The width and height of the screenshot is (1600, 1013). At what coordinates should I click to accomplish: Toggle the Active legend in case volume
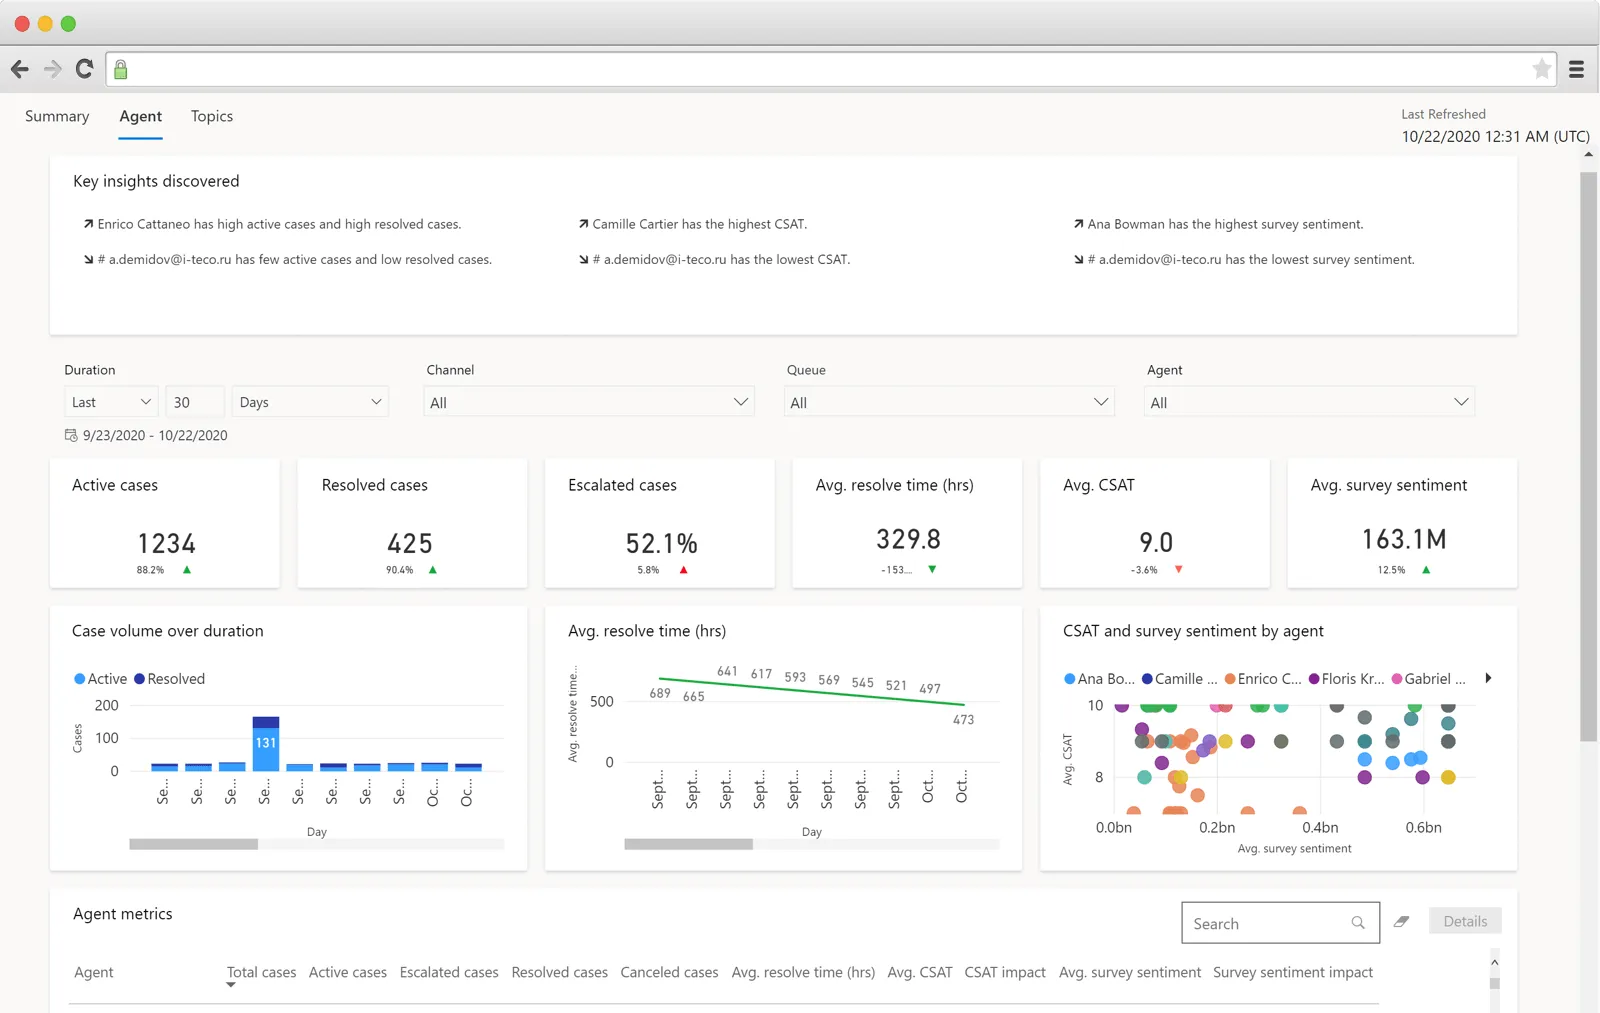click(x=101, y=679)
